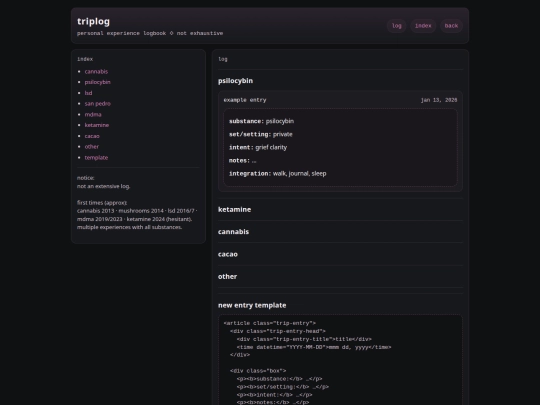
Task: Click the personal experience logbook subtitle
Action: [x=150, y=33]
